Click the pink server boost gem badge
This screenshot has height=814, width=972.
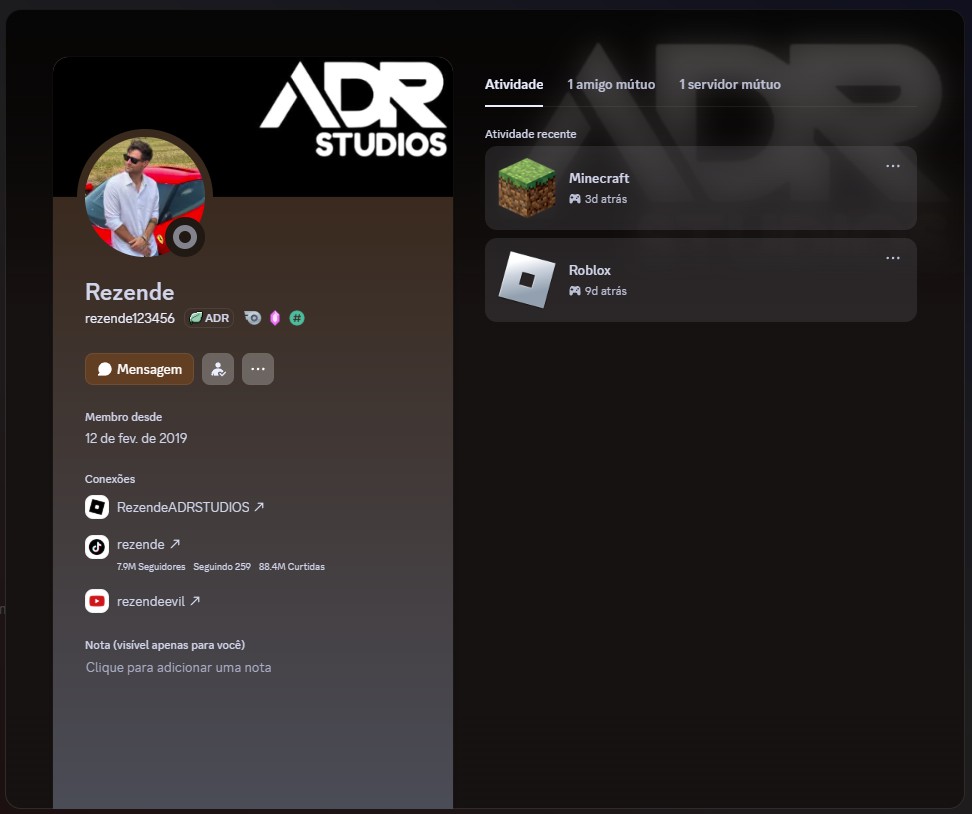pos(275,318)
